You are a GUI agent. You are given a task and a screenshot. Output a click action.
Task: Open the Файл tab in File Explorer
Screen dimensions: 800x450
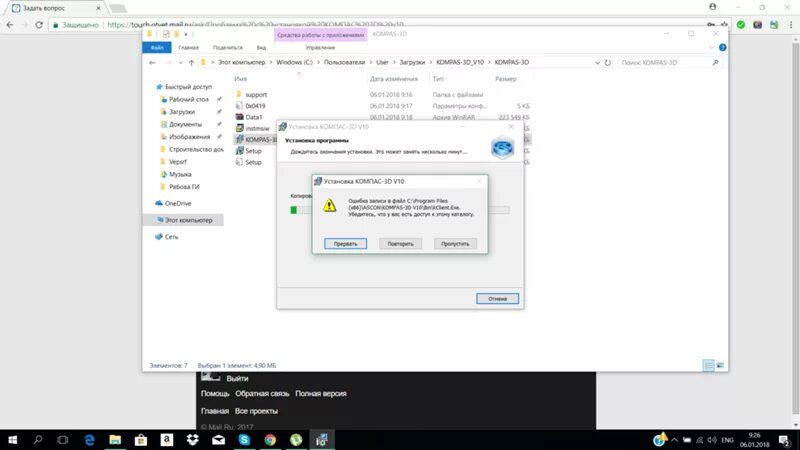[x=157, y=47]
